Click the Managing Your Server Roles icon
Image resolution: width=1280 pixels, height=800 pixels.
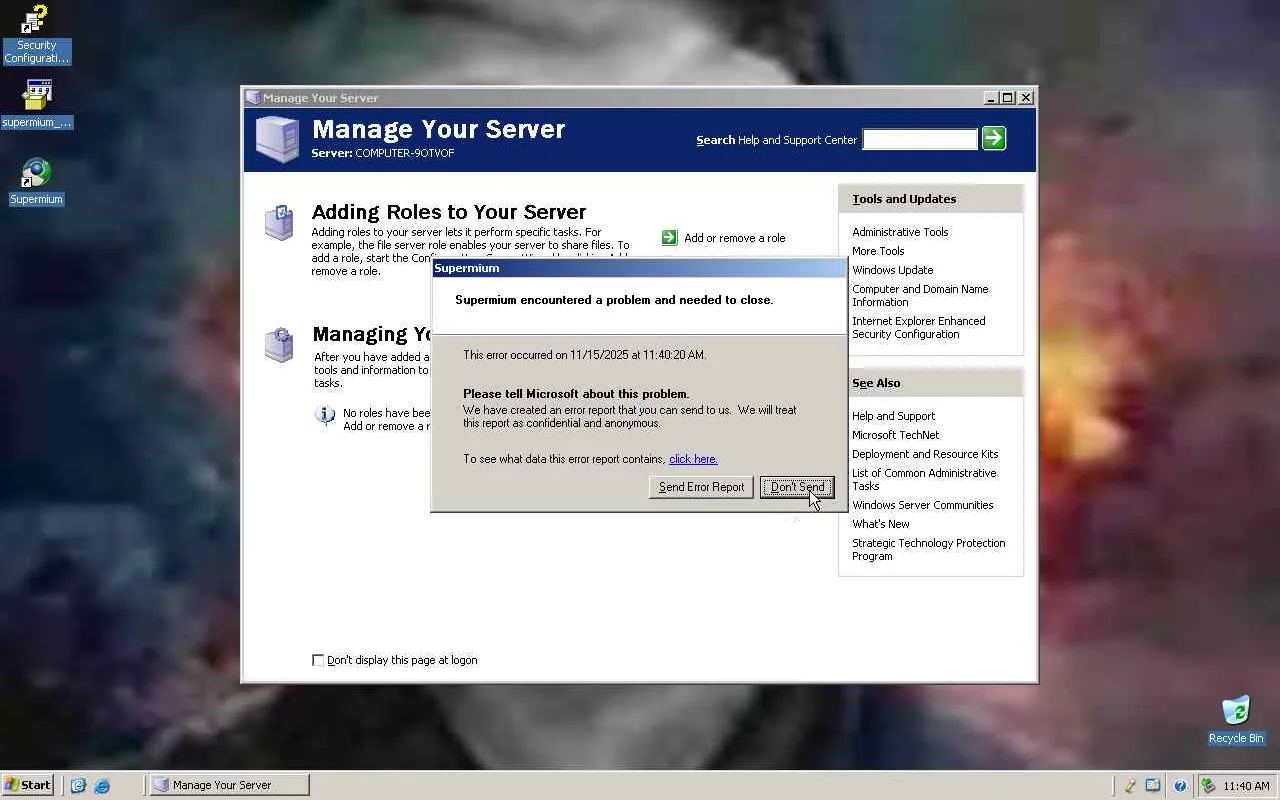[x=279, y=345]
